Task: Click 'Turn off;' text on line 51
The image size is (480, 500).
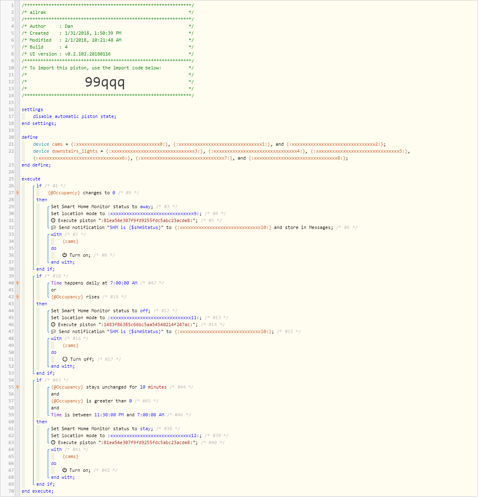Action: [82, 359]
